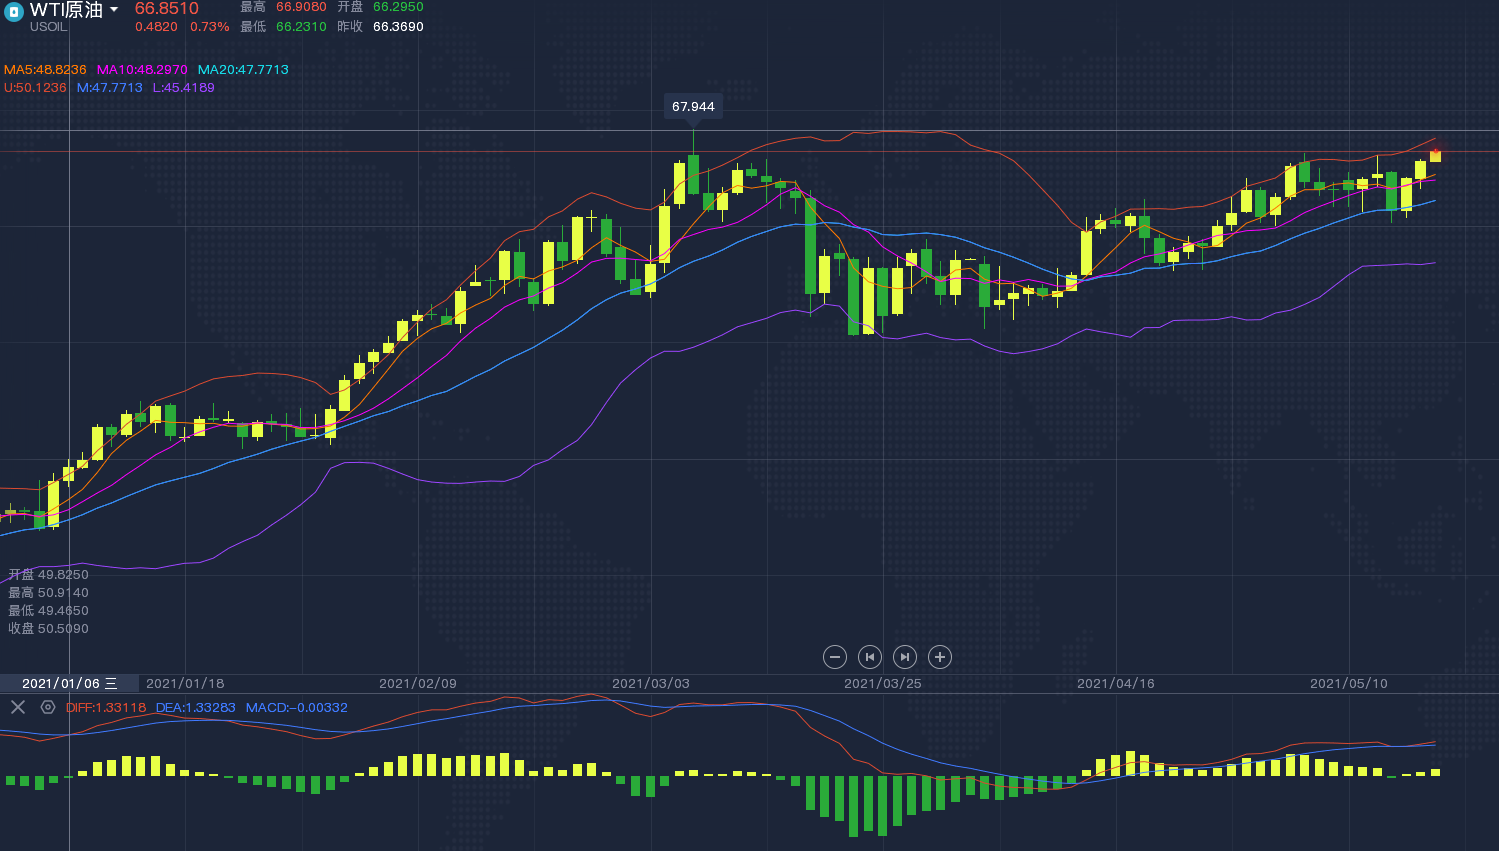Open the WTI原油 symbol dropdown arrow

[114, 10]
